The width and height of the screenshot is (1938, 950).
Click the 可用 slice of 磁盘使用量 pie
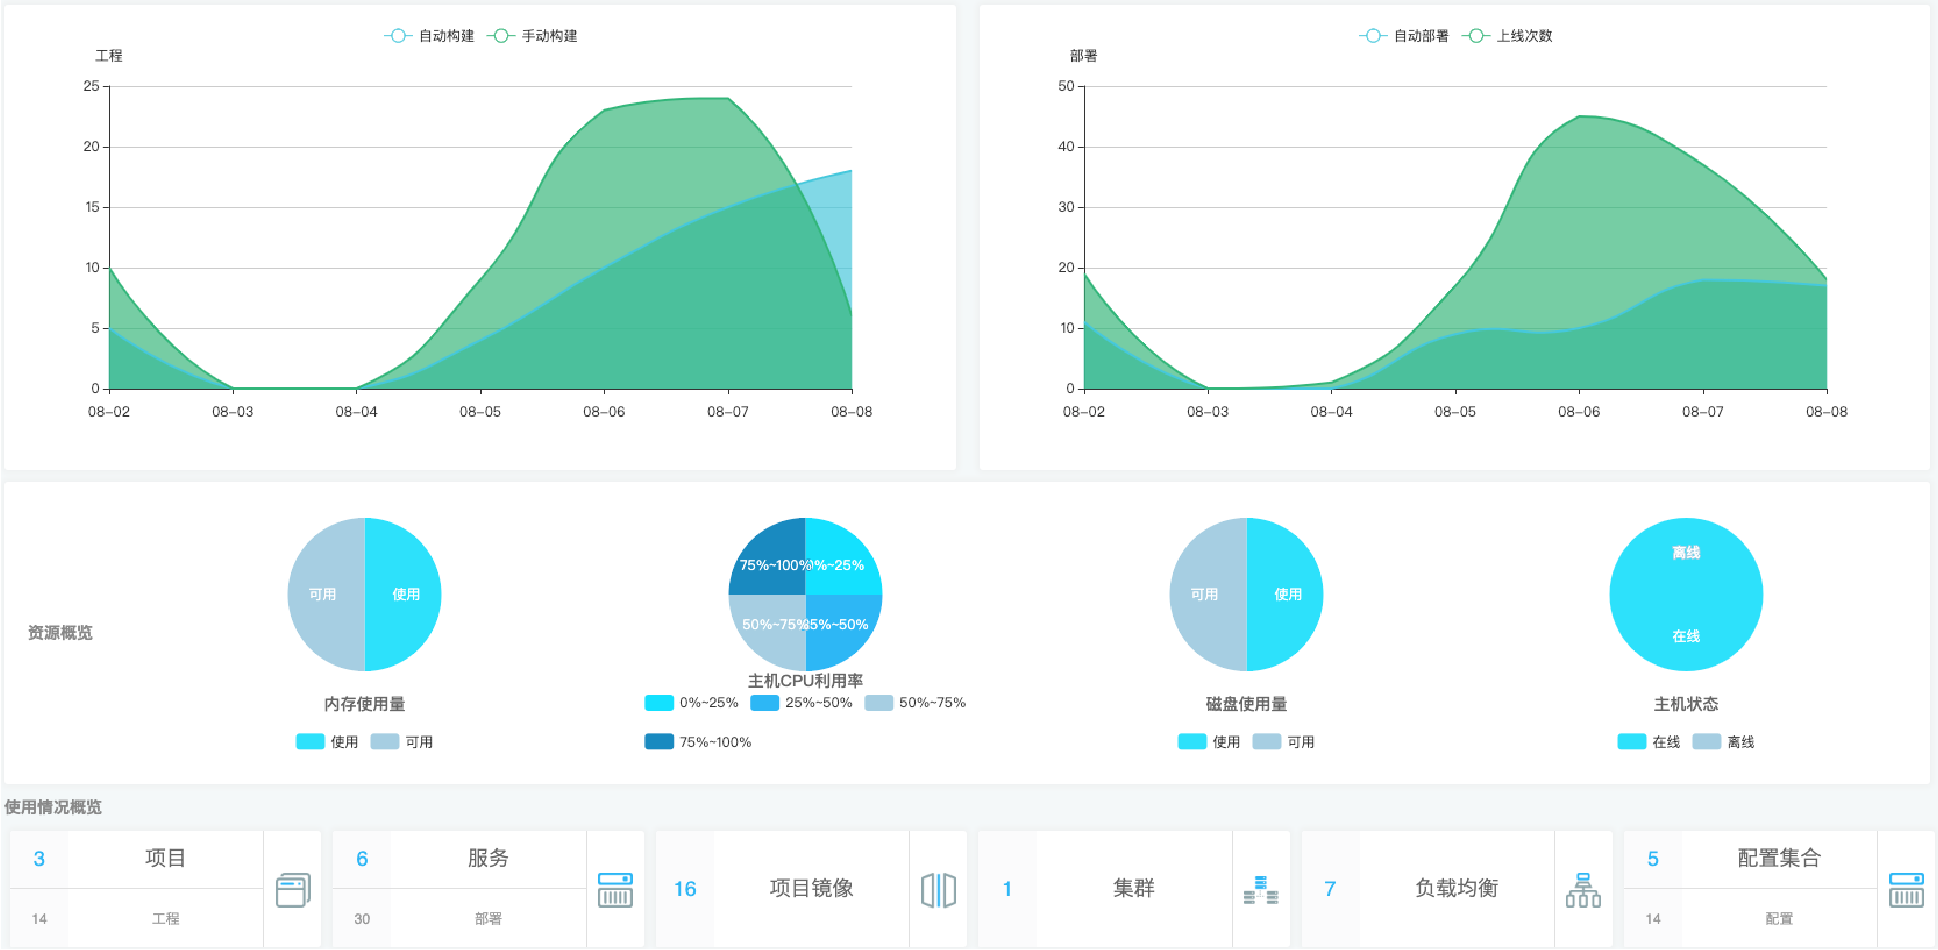[x=1205, y=594]
